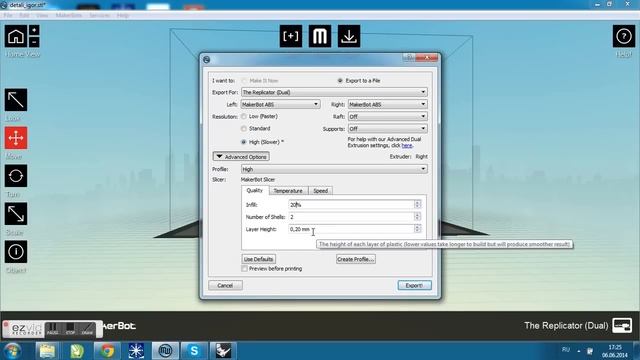The height and width of the screenshot is (360, 640).
Task: Select Export to a File radio
Action: point(340,81)
